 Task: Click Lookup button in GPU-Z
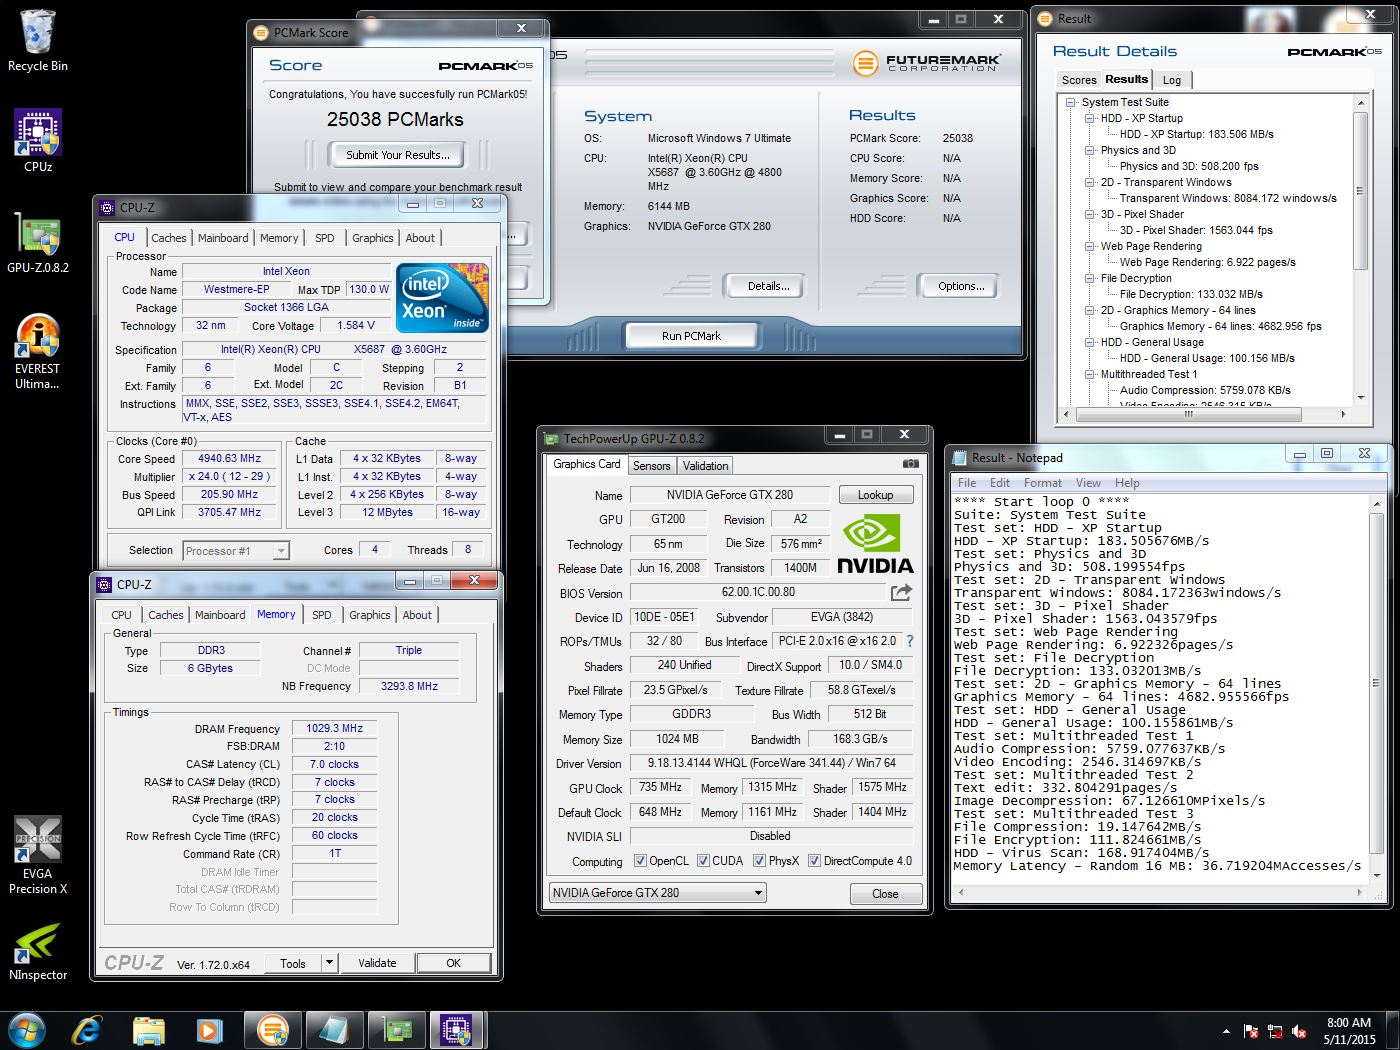[x=875, y=495]
